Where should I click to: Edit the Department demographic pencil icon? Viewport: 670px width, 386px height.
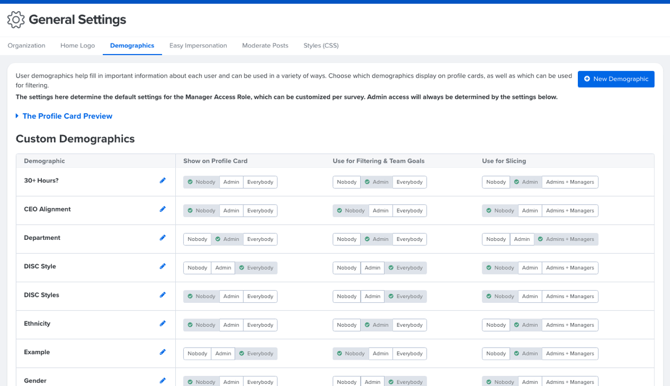162,238
